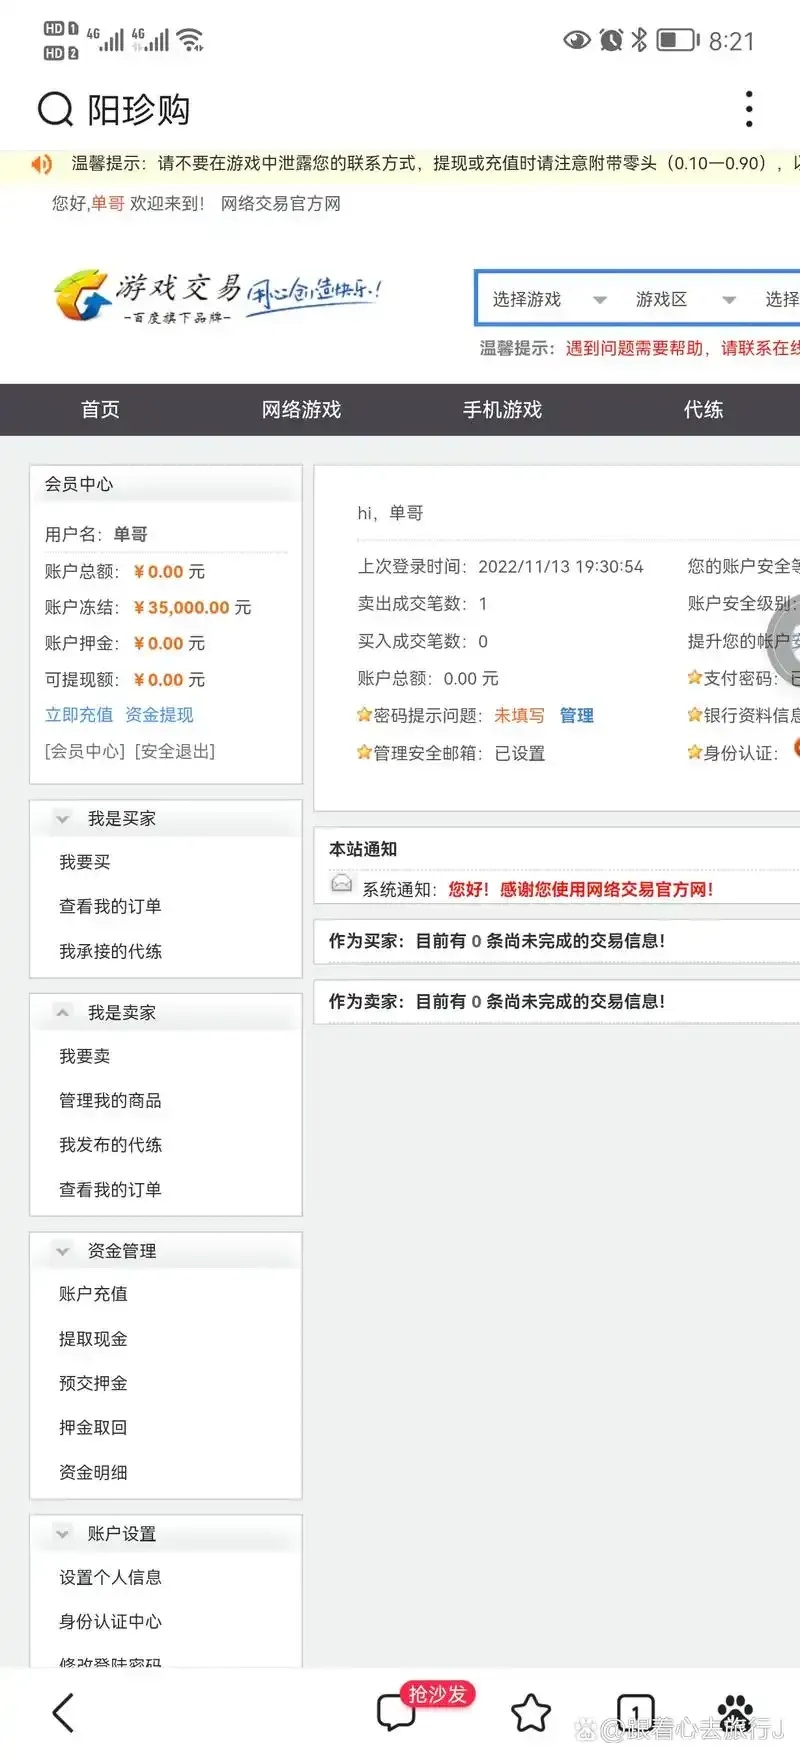Open the 手机游戏 nav tab

tap(502, 409)
